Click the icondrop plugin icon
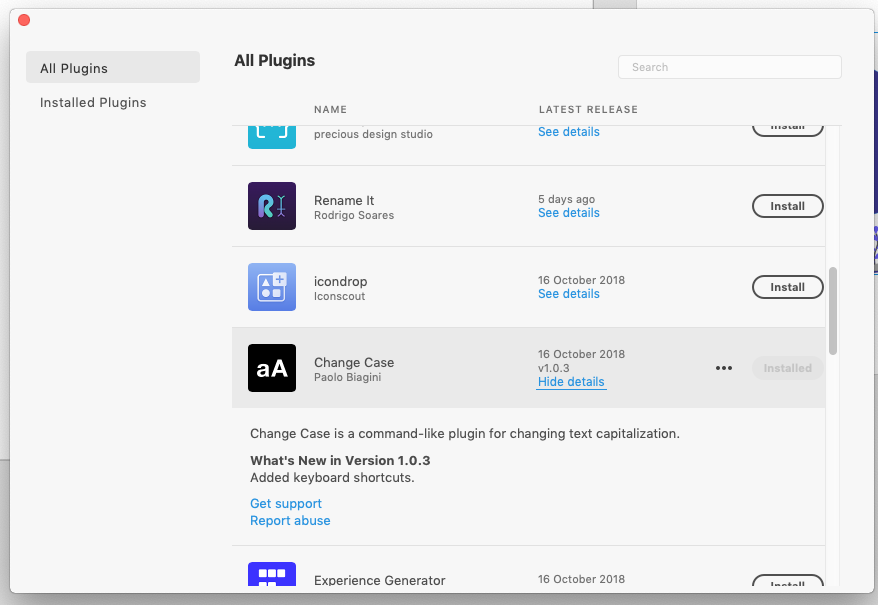 pos(272,287)
